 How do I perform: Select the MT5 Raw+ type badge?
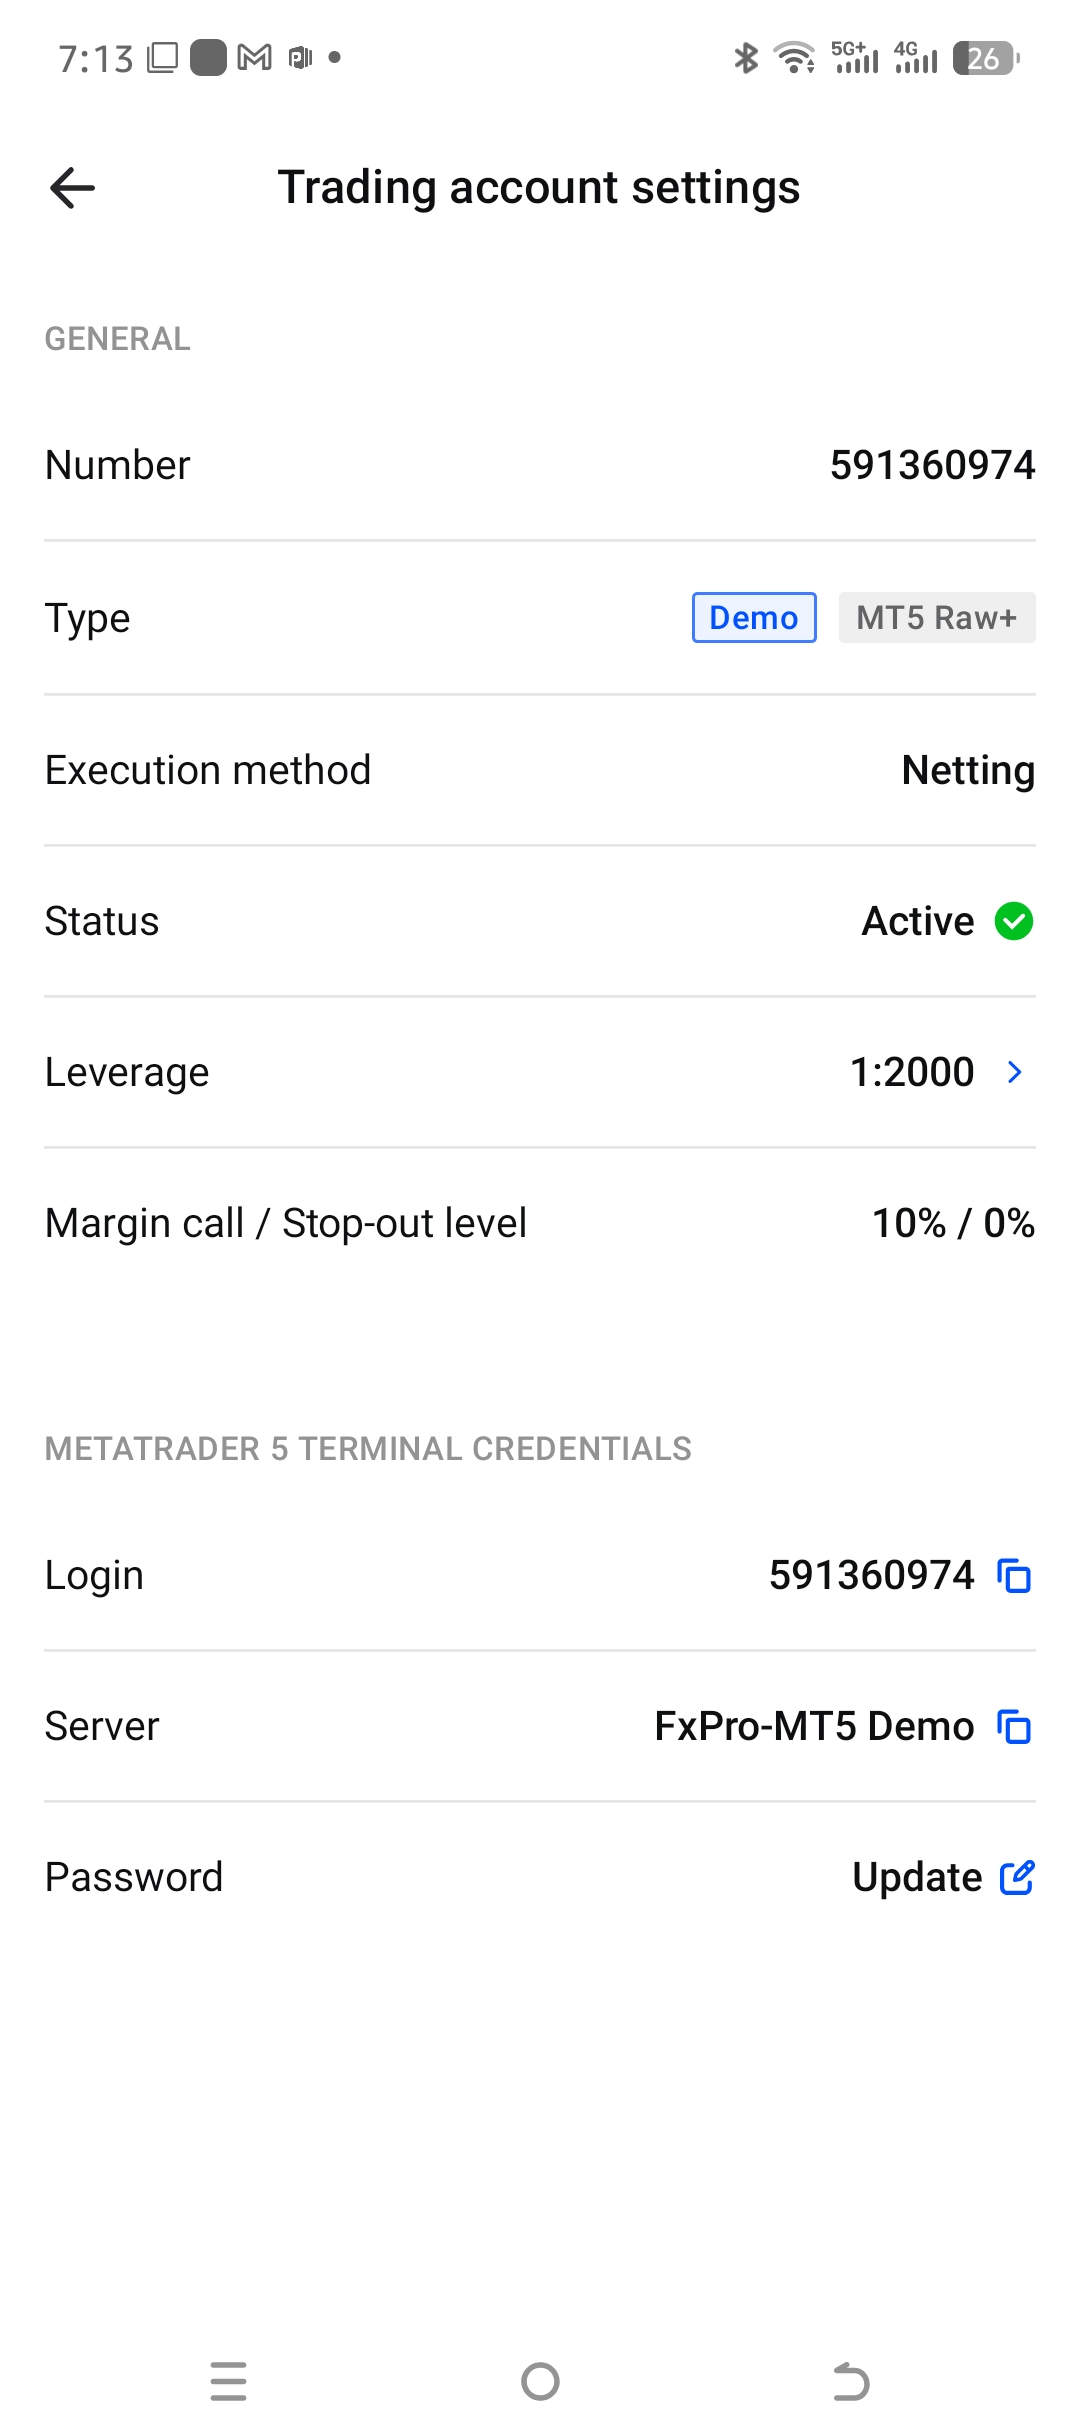[936, 618]
